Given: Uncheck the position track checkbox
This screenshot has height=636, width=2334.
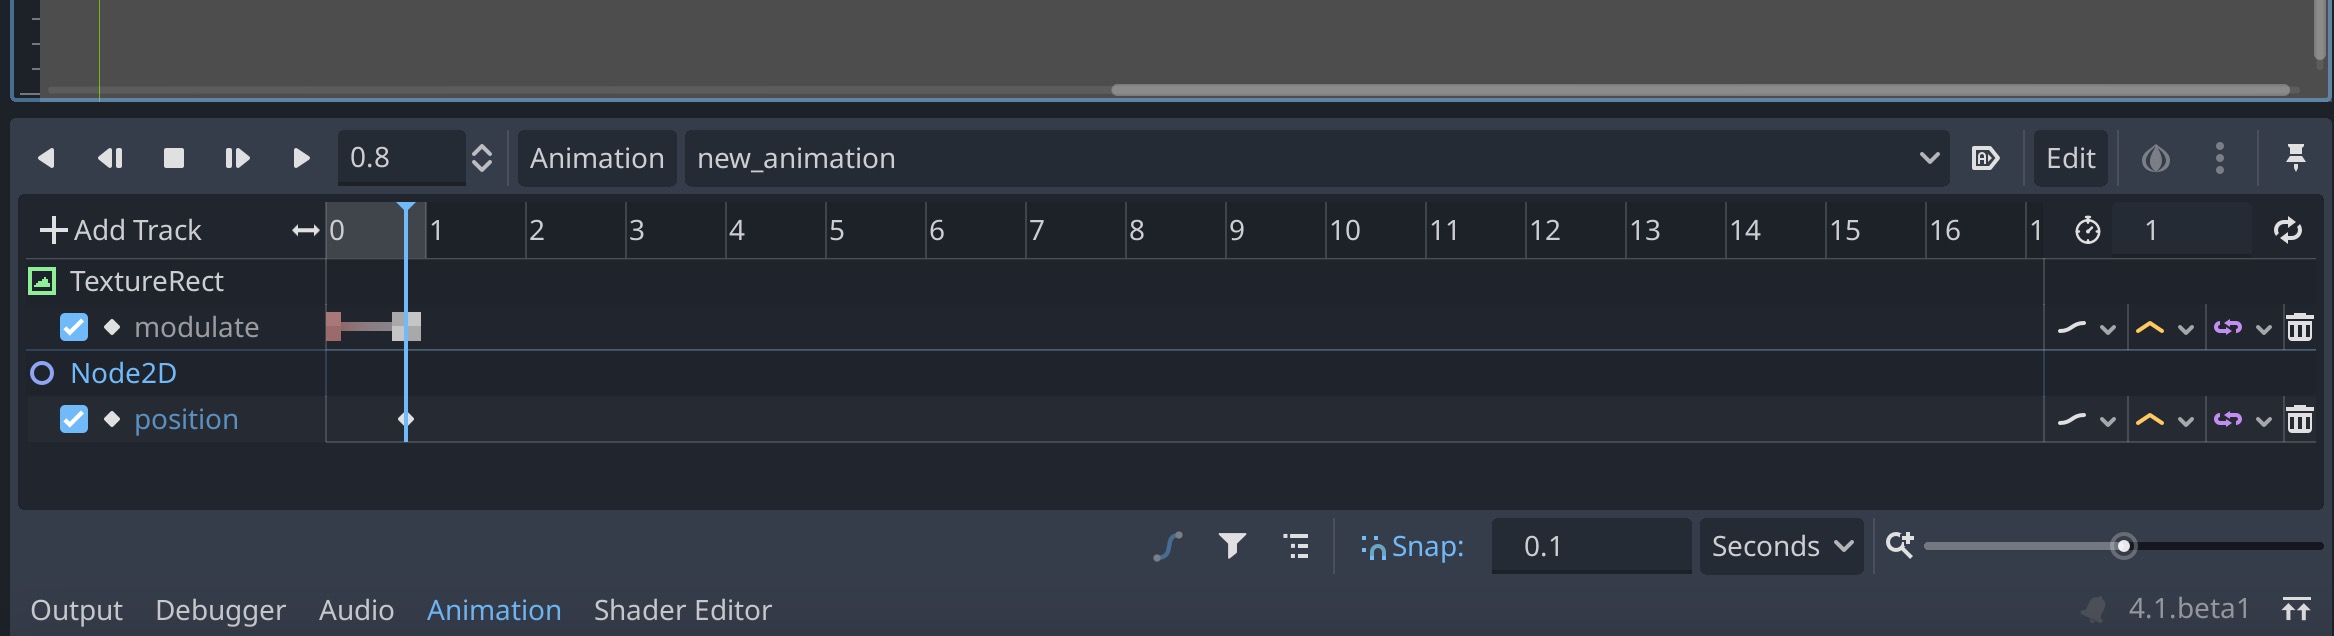Looking at the screenshot, I should [73, 419].
